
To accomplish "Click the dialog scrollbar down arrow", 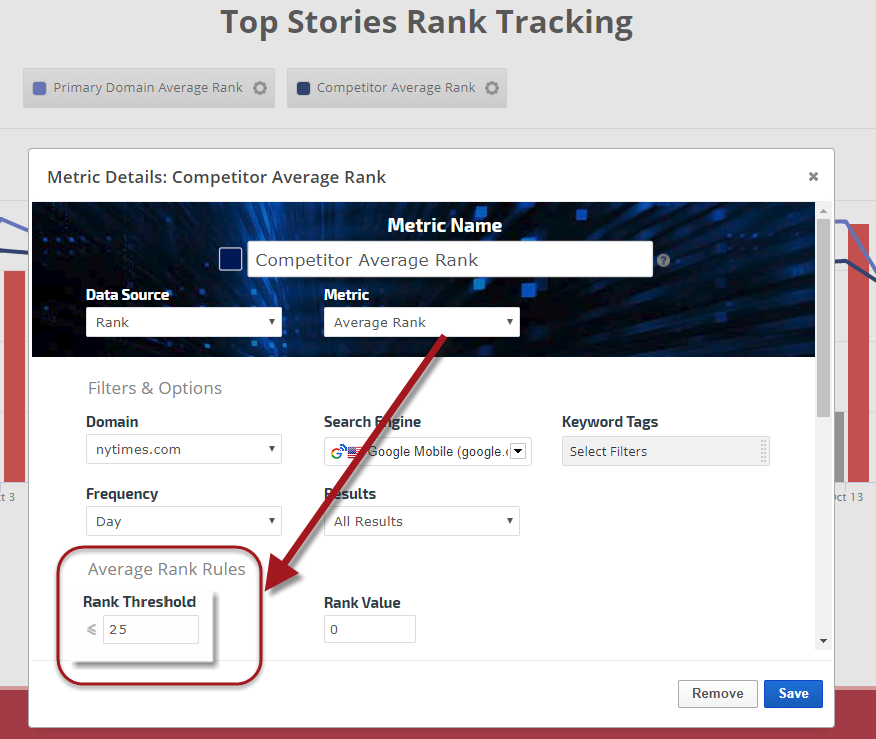I will pos(823,641).
